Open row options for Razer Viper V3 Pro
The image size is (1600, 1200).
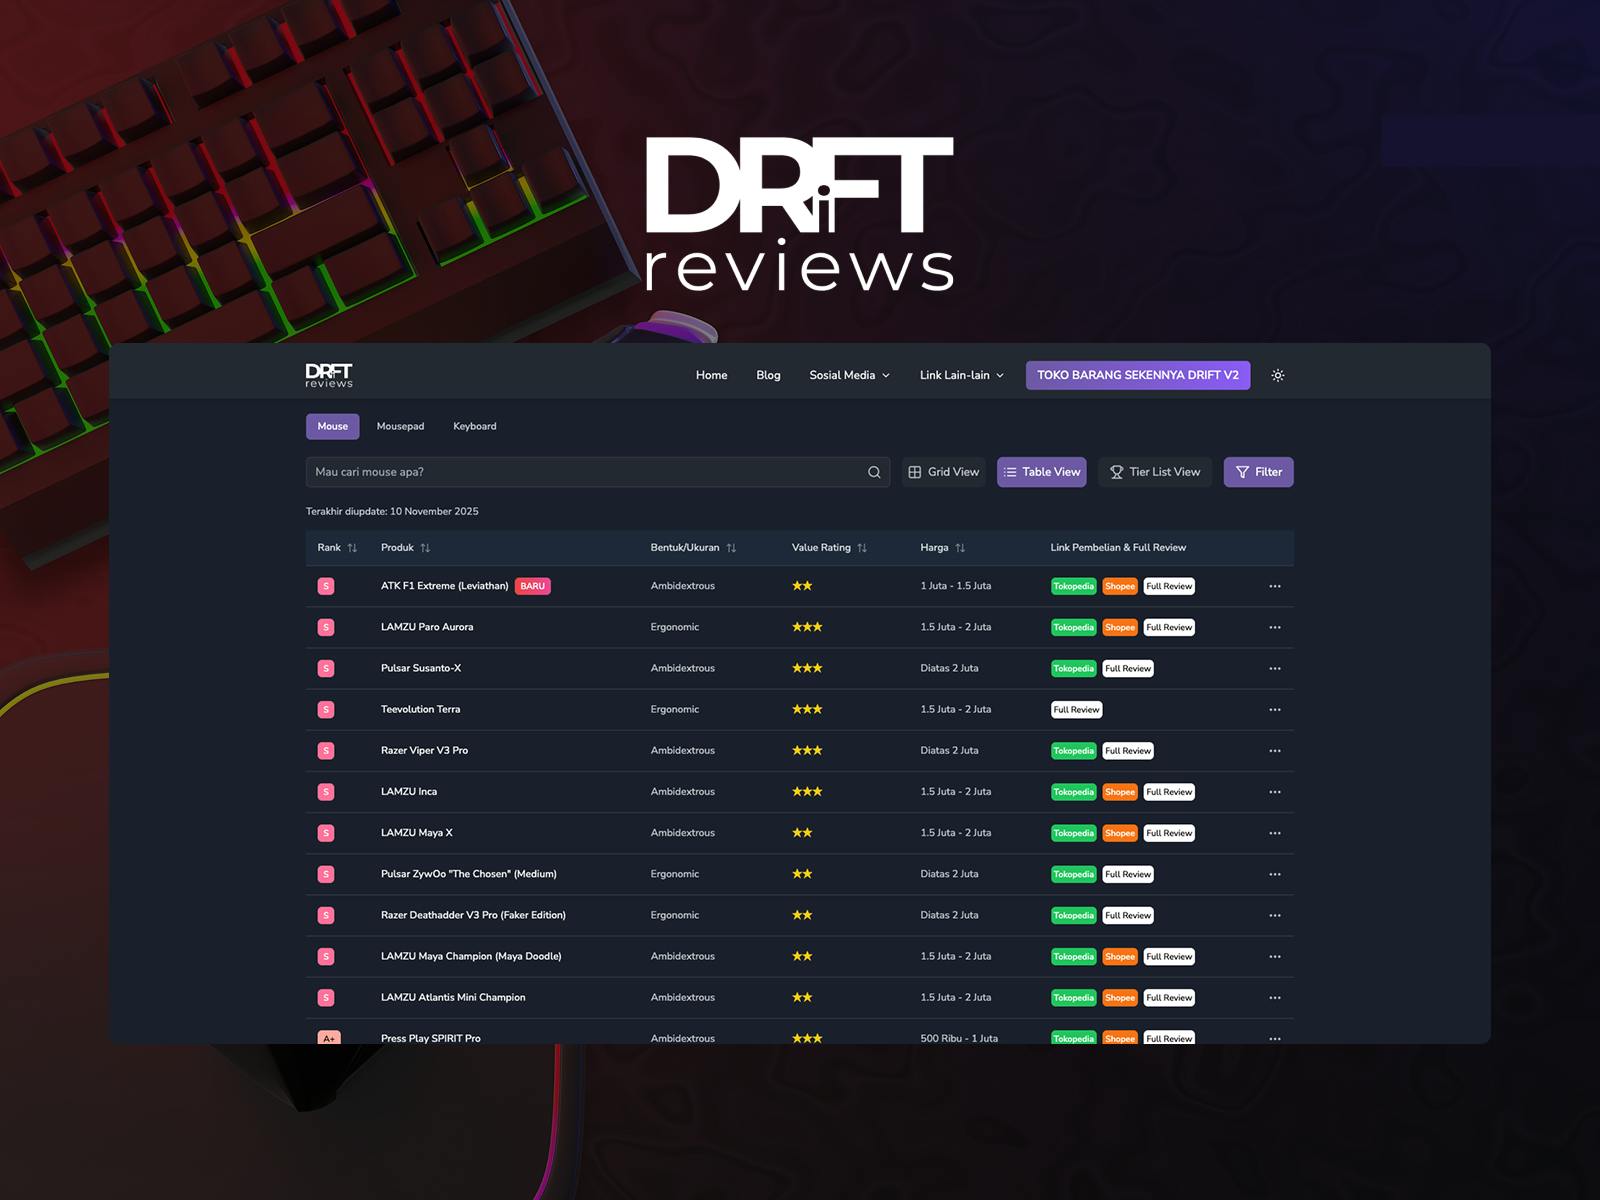coord(1274,750)
